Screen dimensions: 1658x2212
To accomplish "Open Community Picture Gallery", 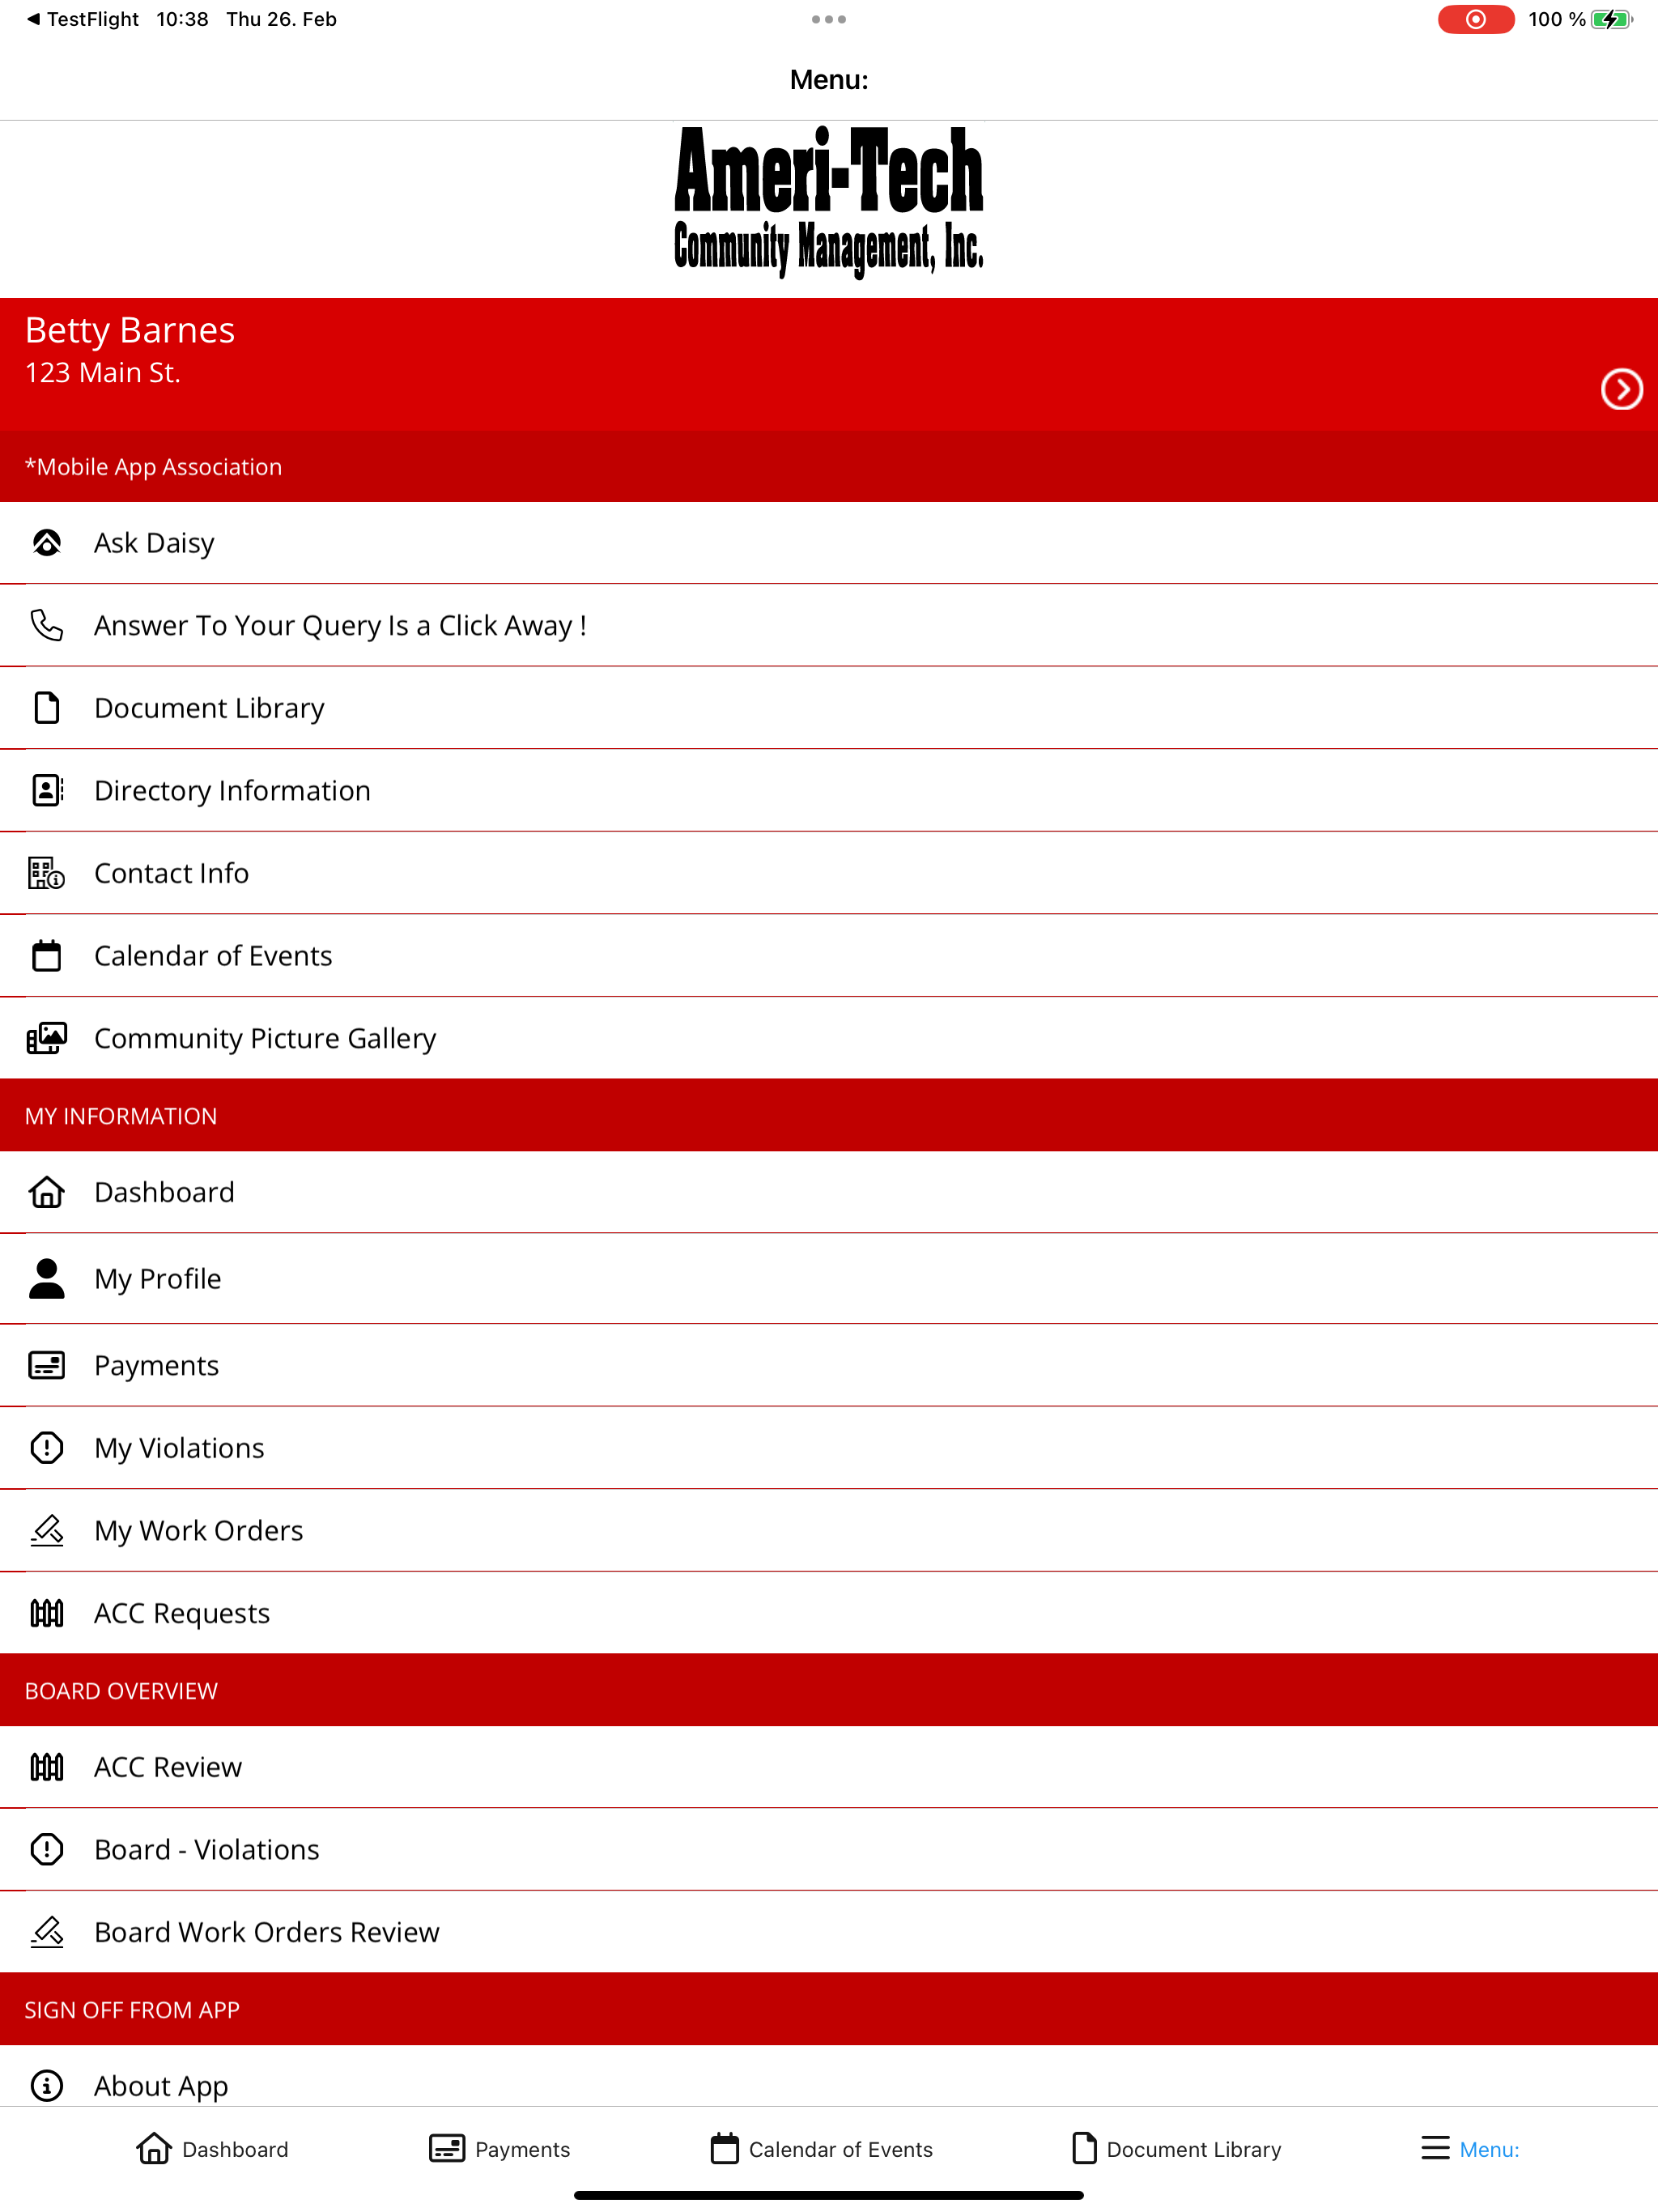I will click(x=829, y=1038).
